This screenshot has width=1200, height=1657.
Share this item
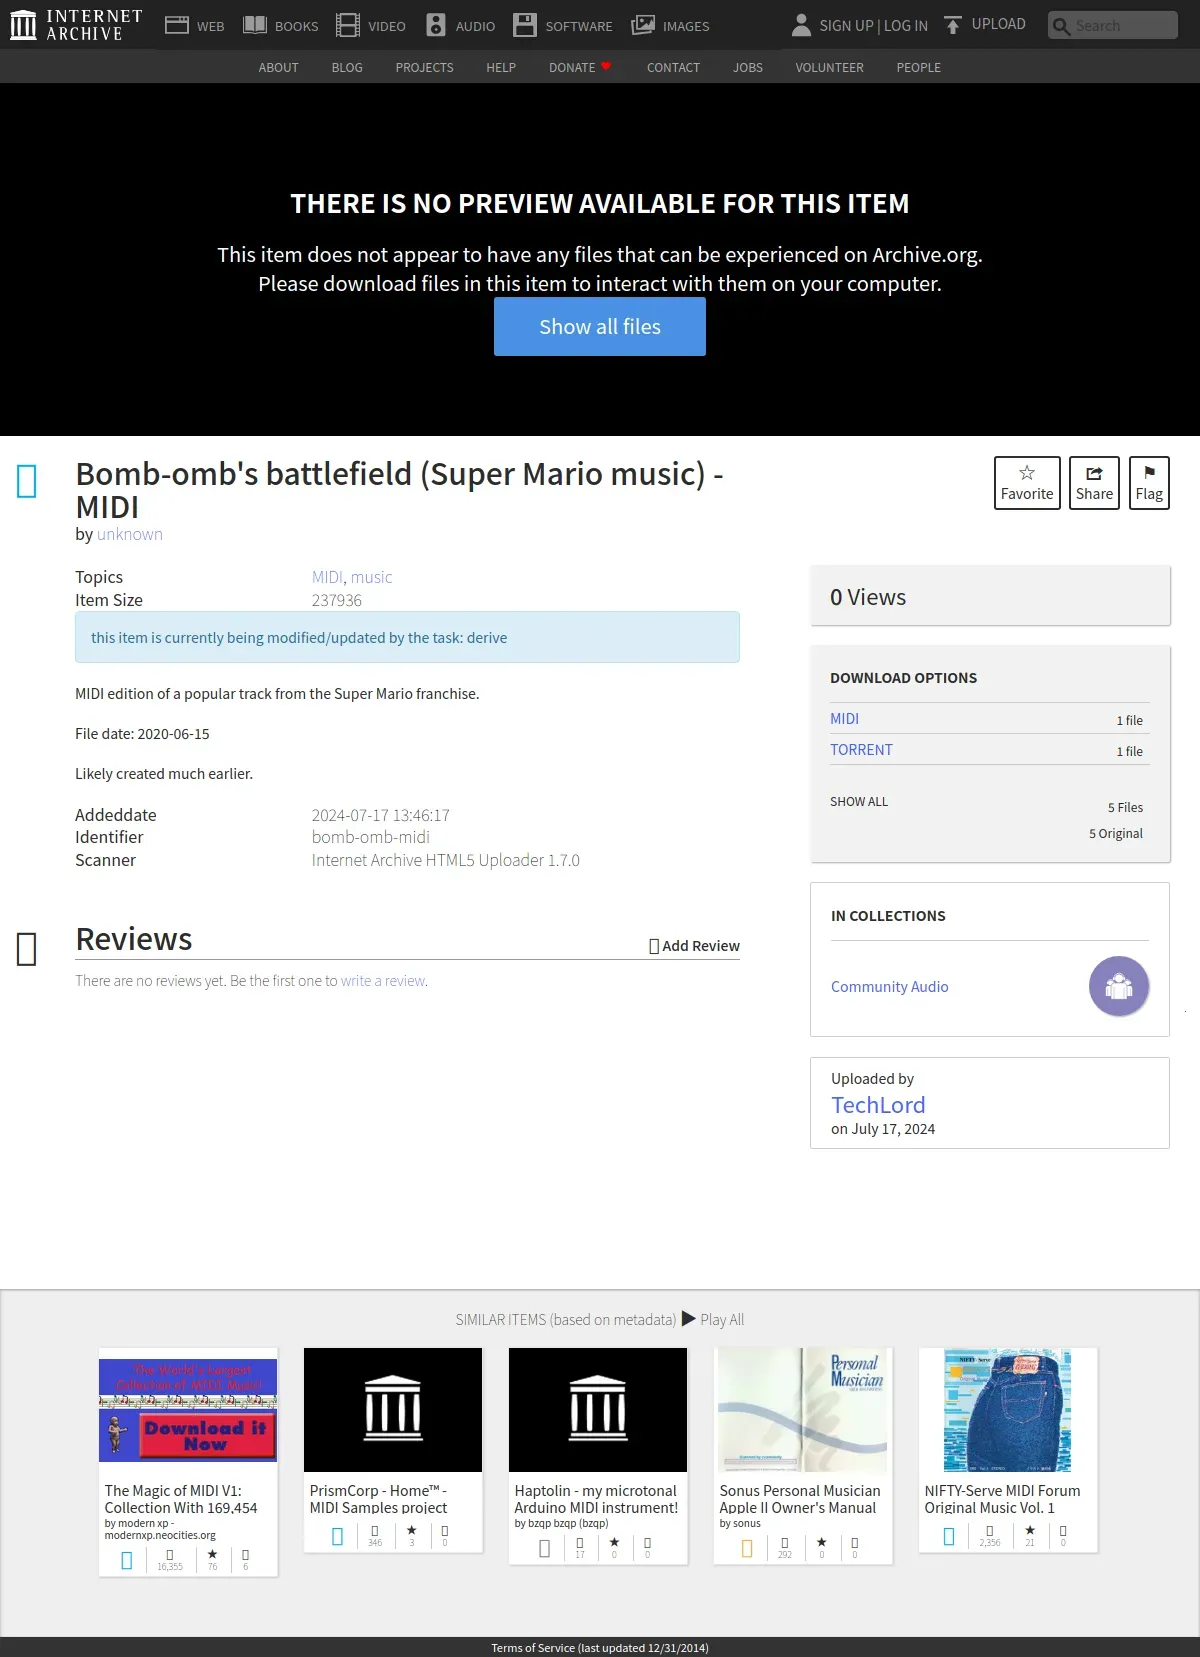1094,483
